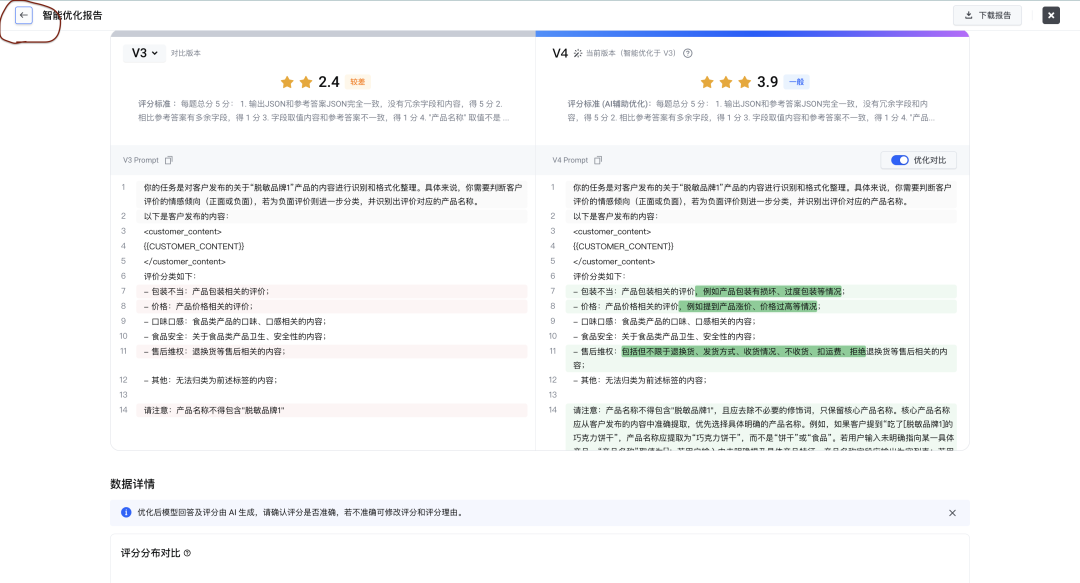Image resolution: width=1080 pixels, height=583 pixels.
Task: Open the V3 version dropdown
Action: (x=145, y=53)
